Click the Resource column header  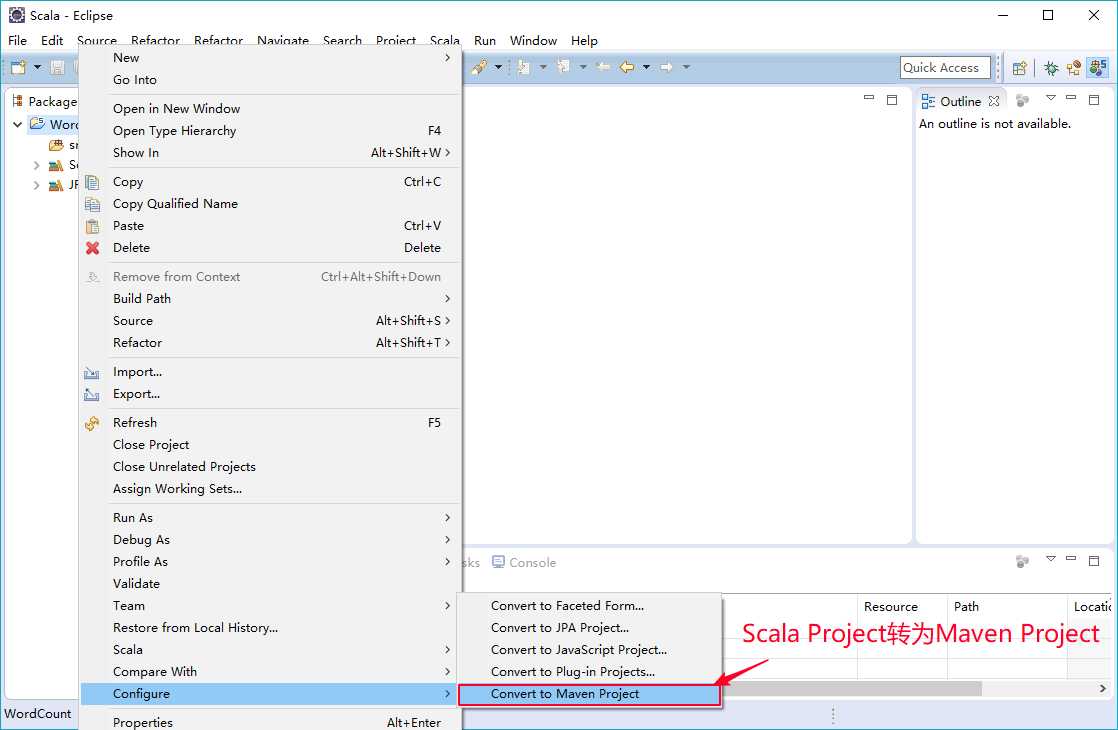pos(902,607)
